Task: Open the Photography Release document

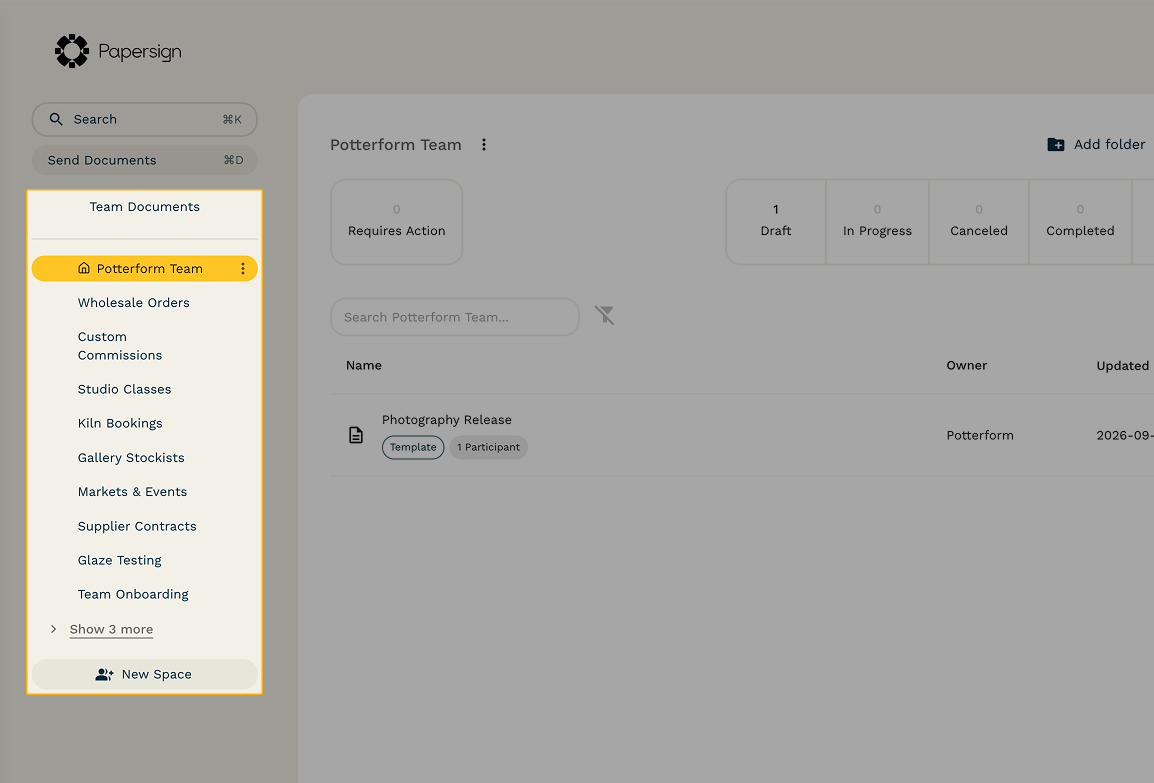Action: [447, 419]
